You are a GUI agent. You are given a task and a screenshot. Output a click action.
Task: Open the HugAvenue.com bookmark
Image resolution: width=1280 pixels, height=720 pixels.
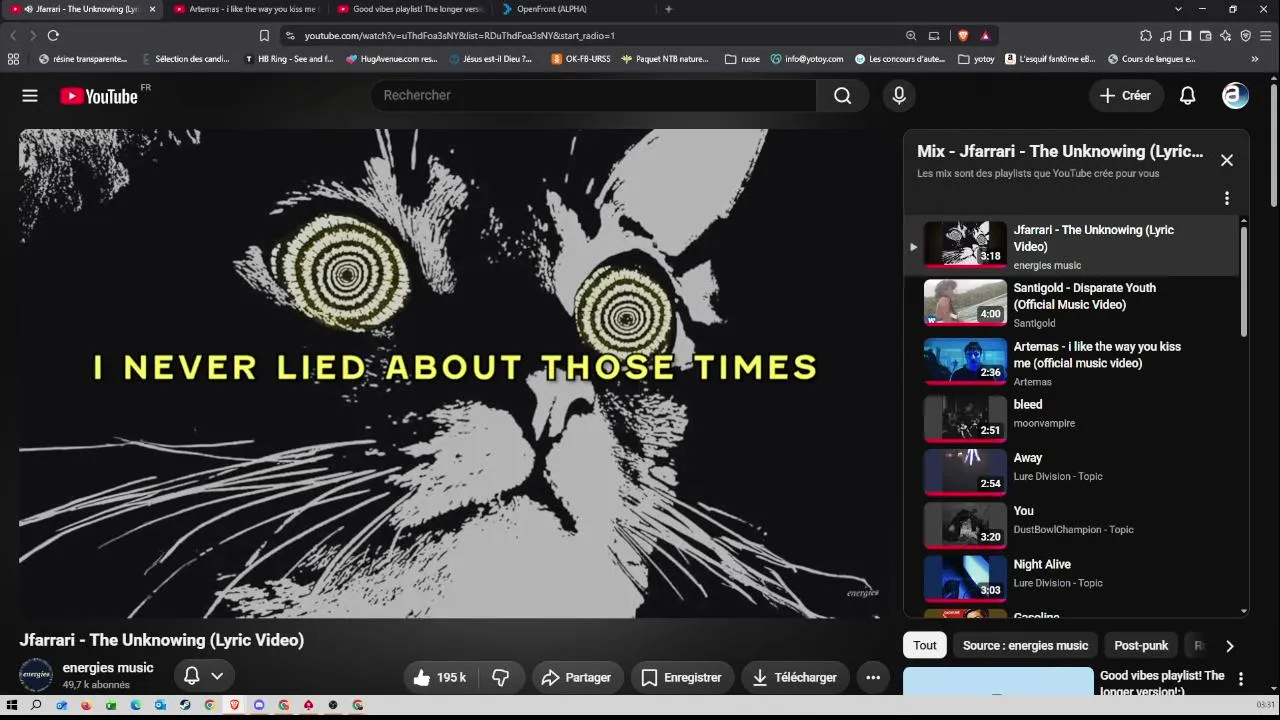[391, 59]
